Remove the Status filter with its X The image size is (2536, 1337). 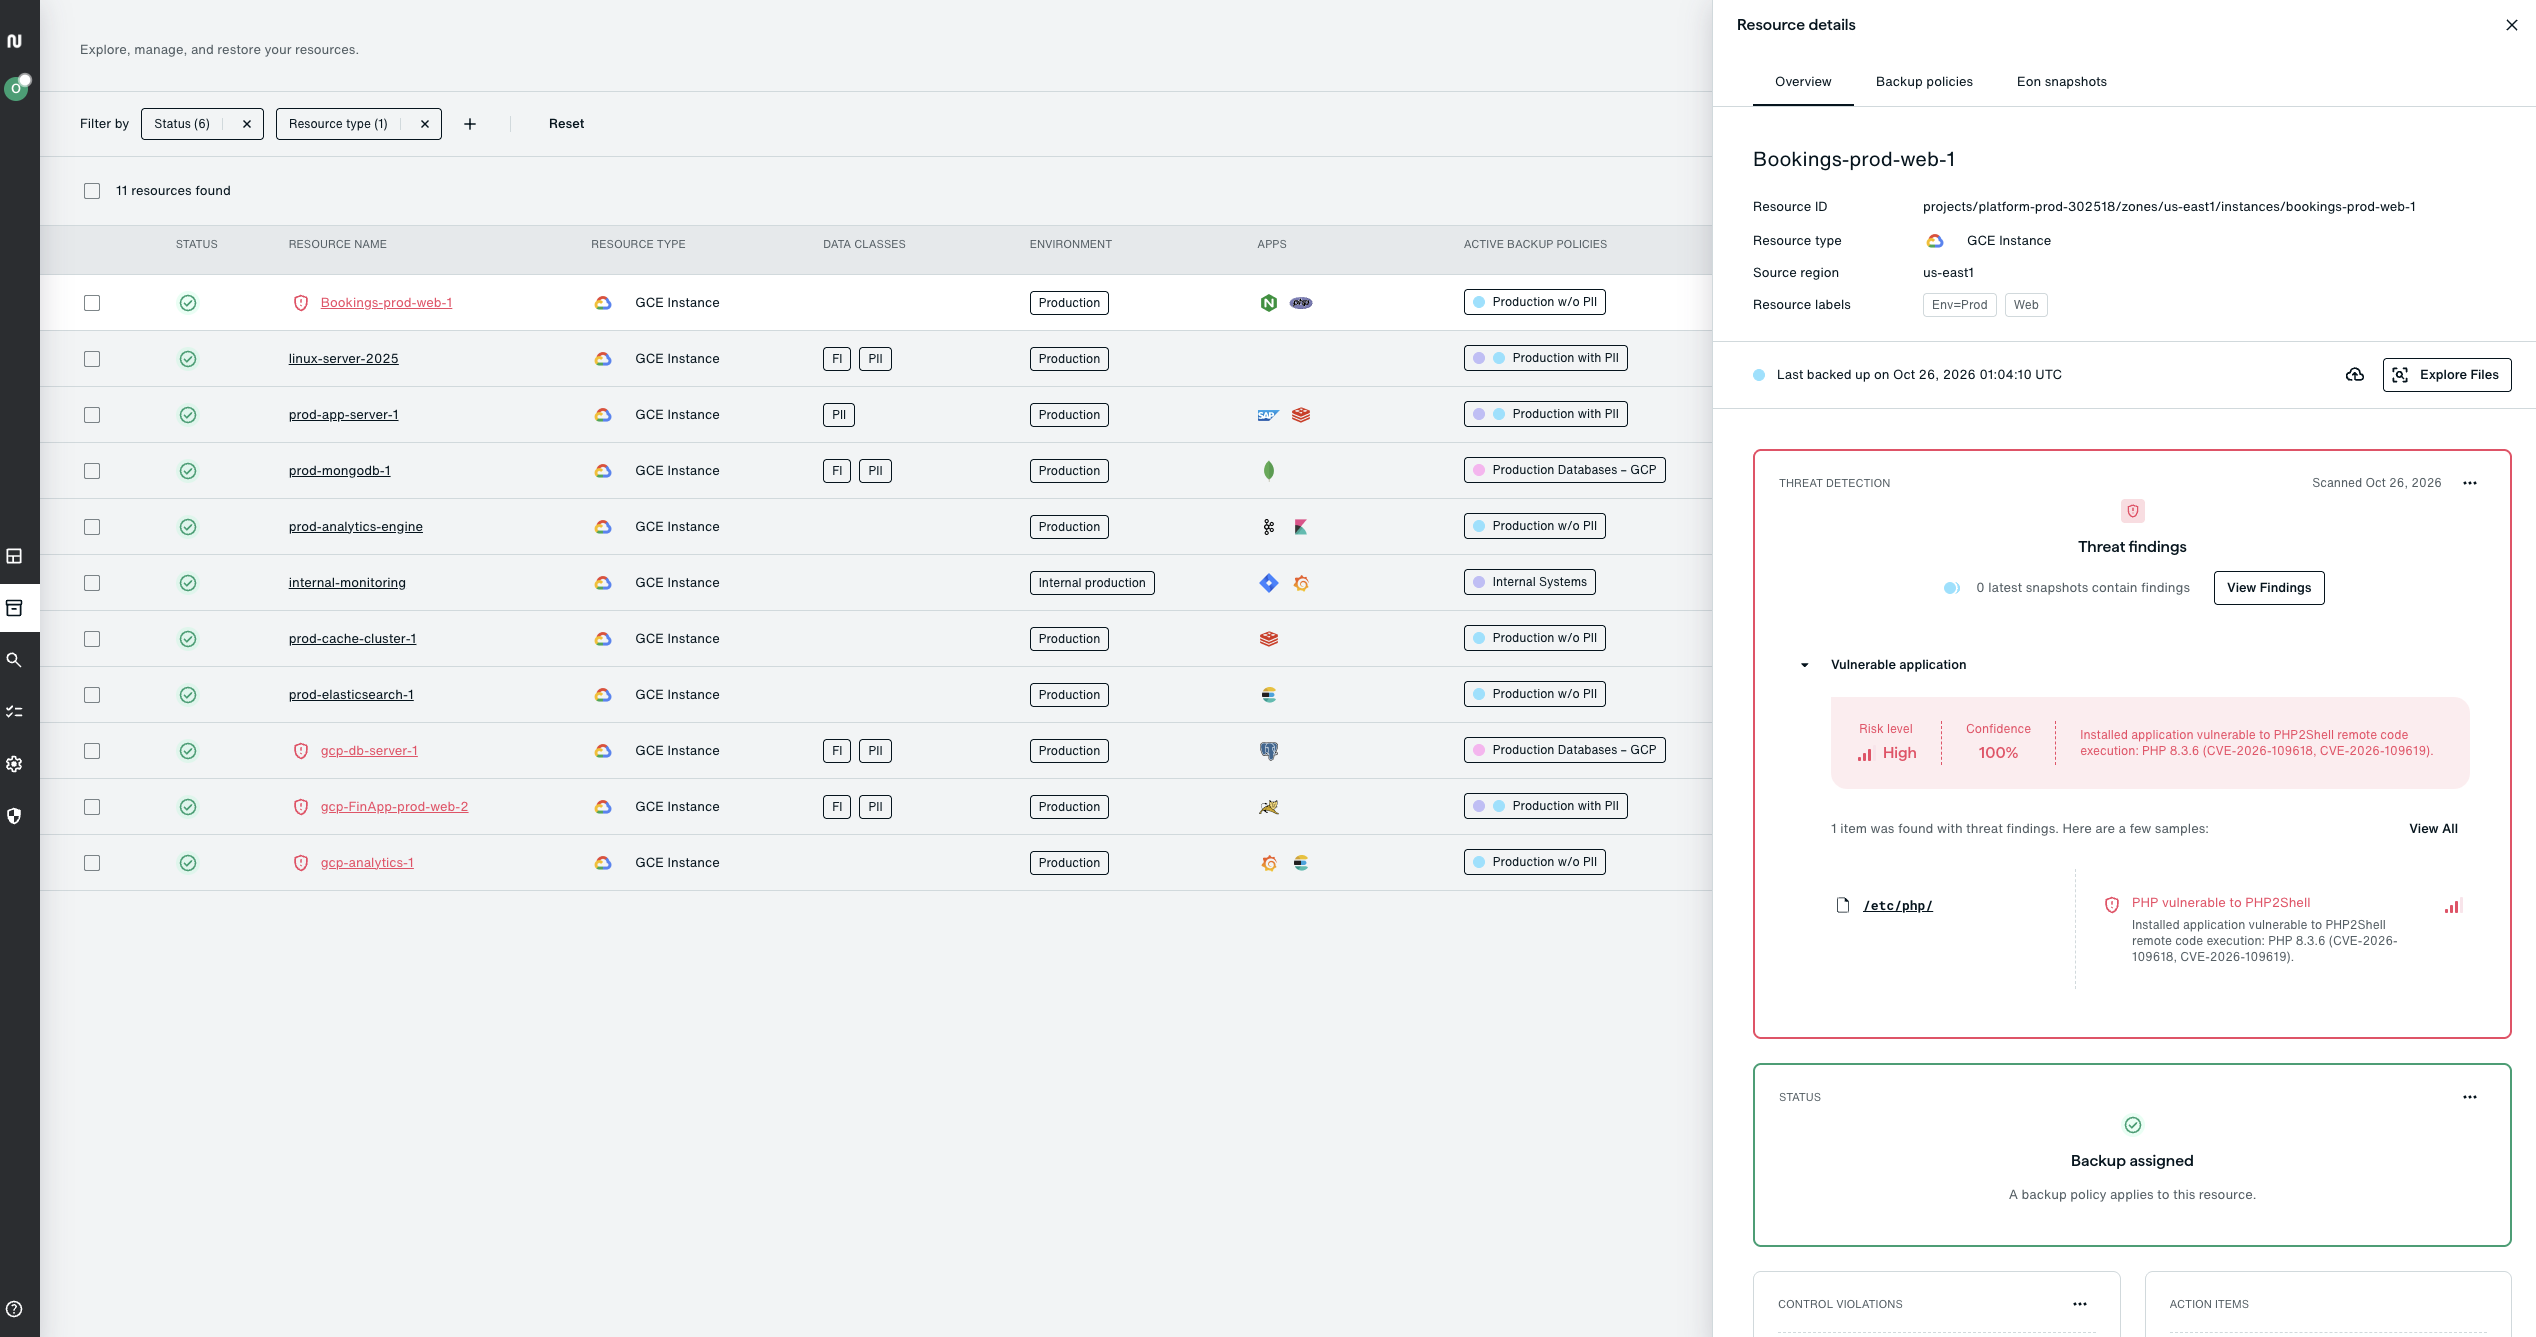(x=247, y=124)
